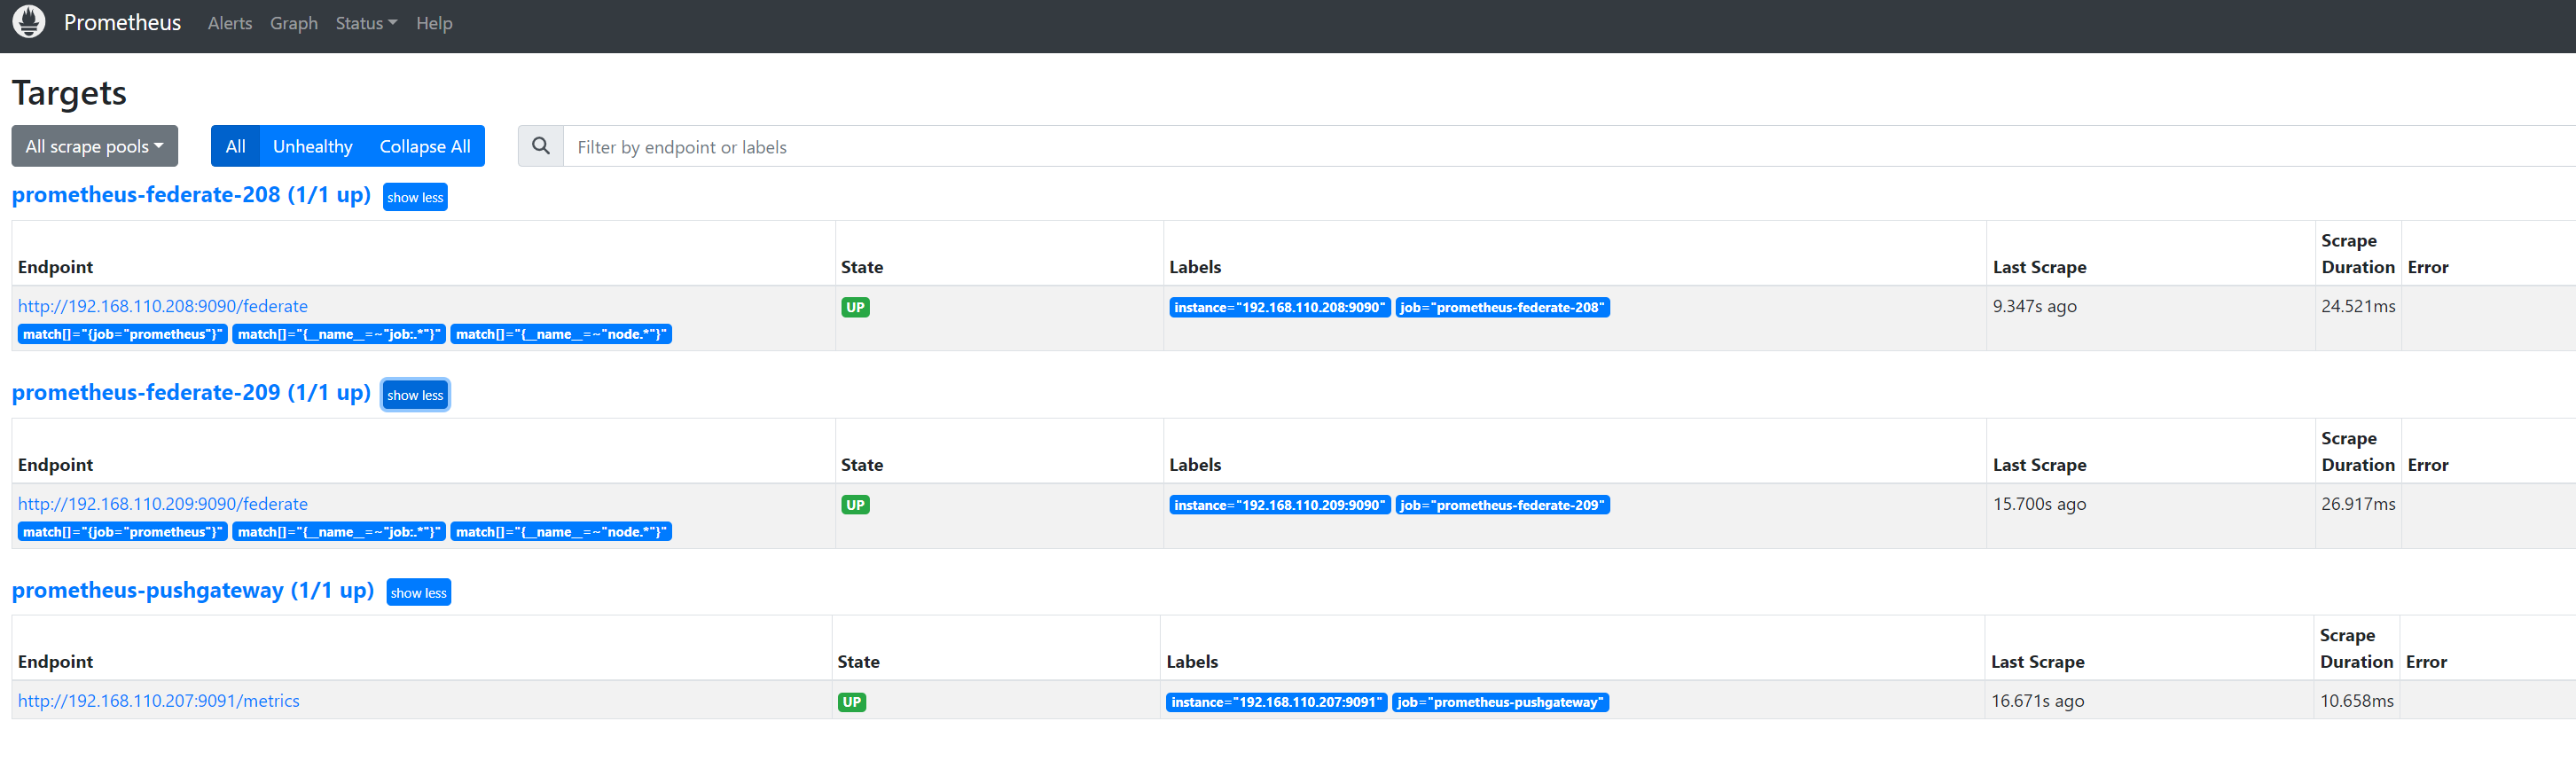Click Error column header in pushgateway table
This screenshot has width=2576, height=784.
pos(2426,662)
